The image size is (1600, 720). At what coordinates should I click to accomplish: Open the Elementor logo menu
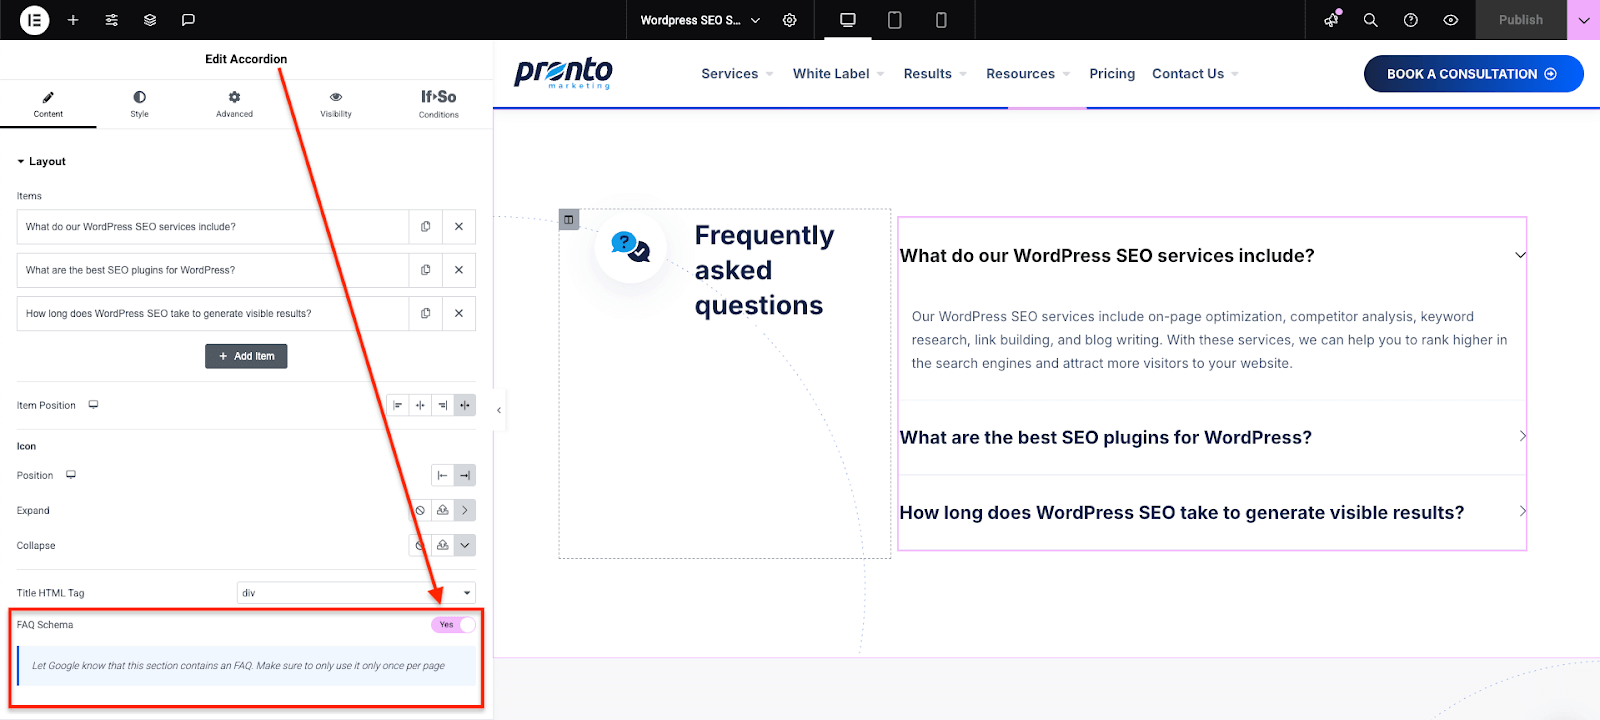coord(34,20)
